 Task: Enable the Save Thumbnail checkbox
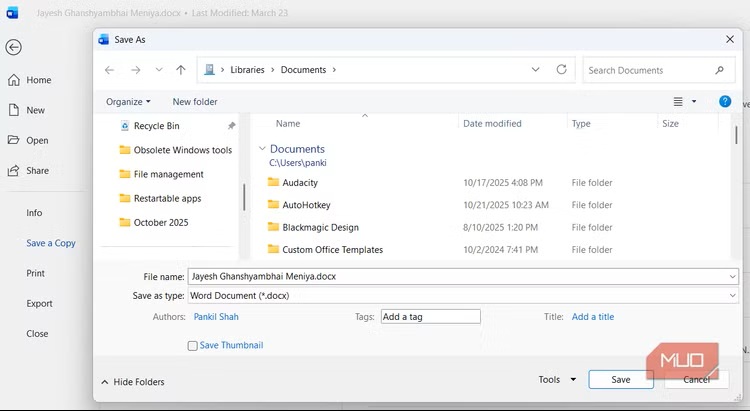193,346
